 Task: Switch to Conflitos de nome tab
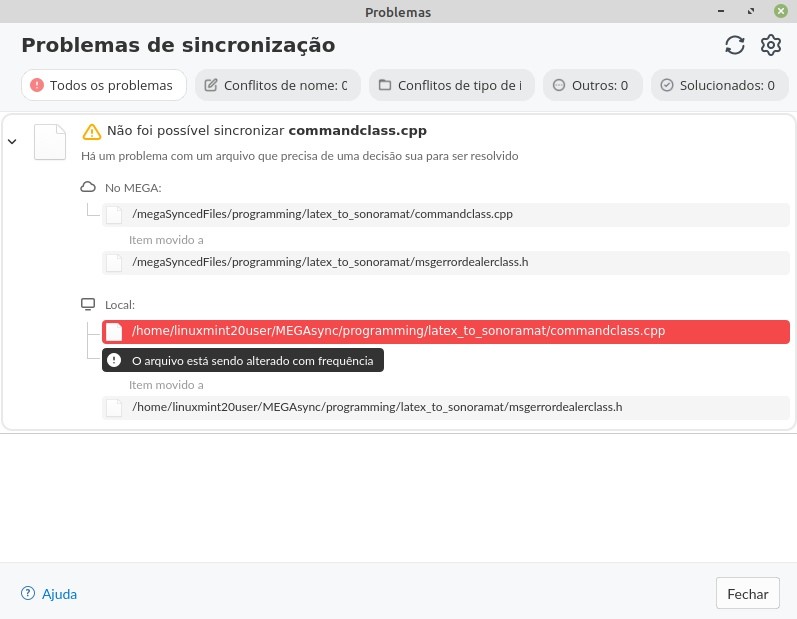[x=278, y=85]
